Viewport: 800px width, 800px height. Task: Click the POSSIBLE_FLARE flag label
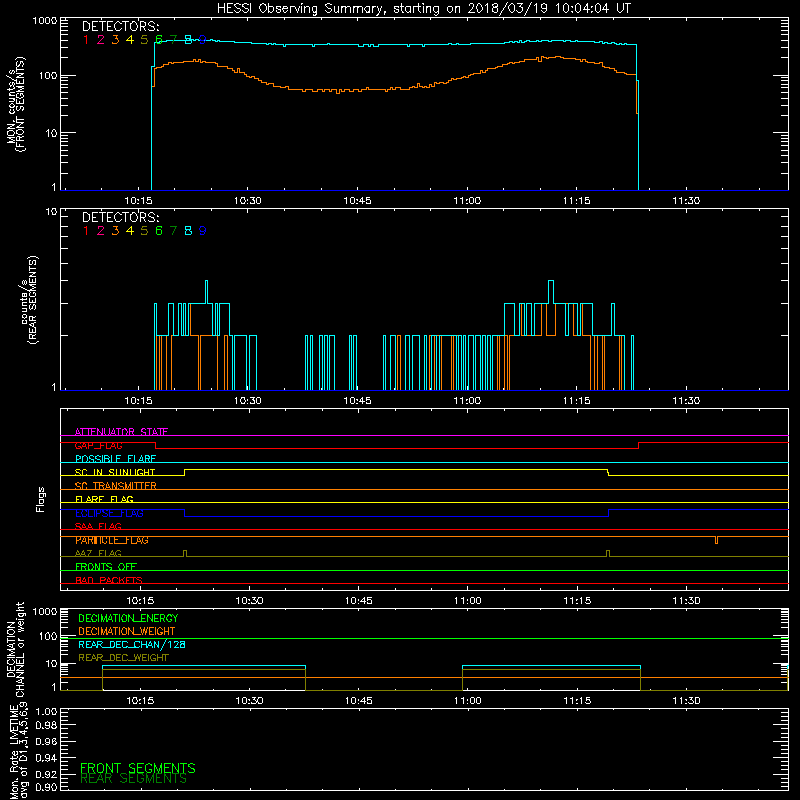[115, 459]
